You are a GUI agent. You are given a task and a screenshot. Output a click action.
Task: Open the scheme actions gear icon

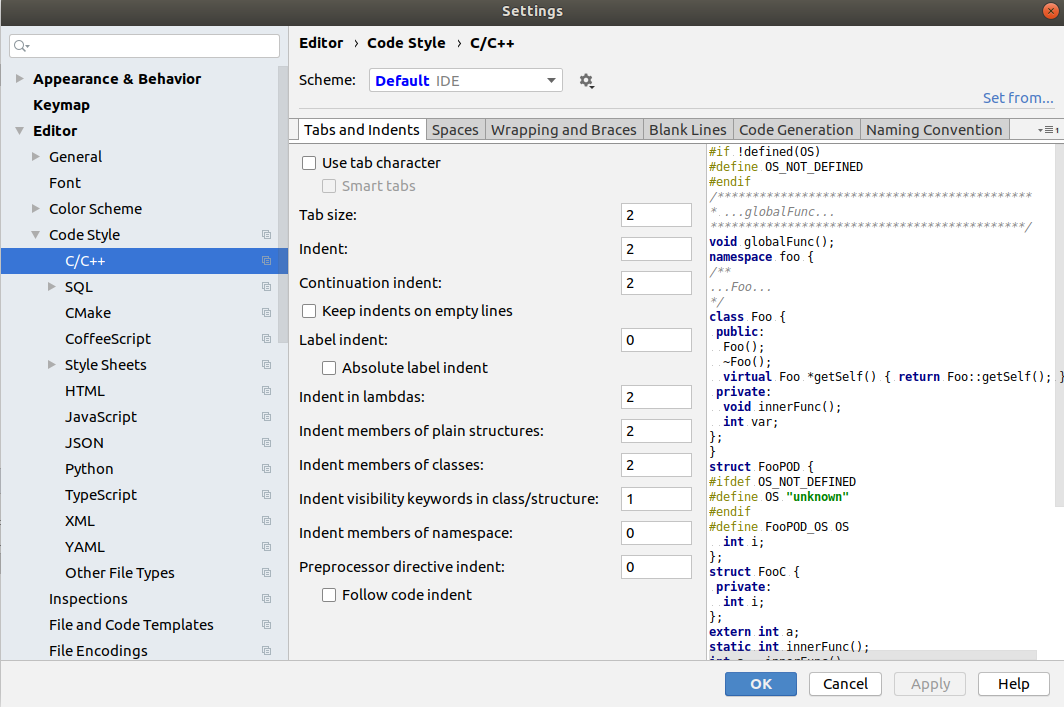[586, 81]
